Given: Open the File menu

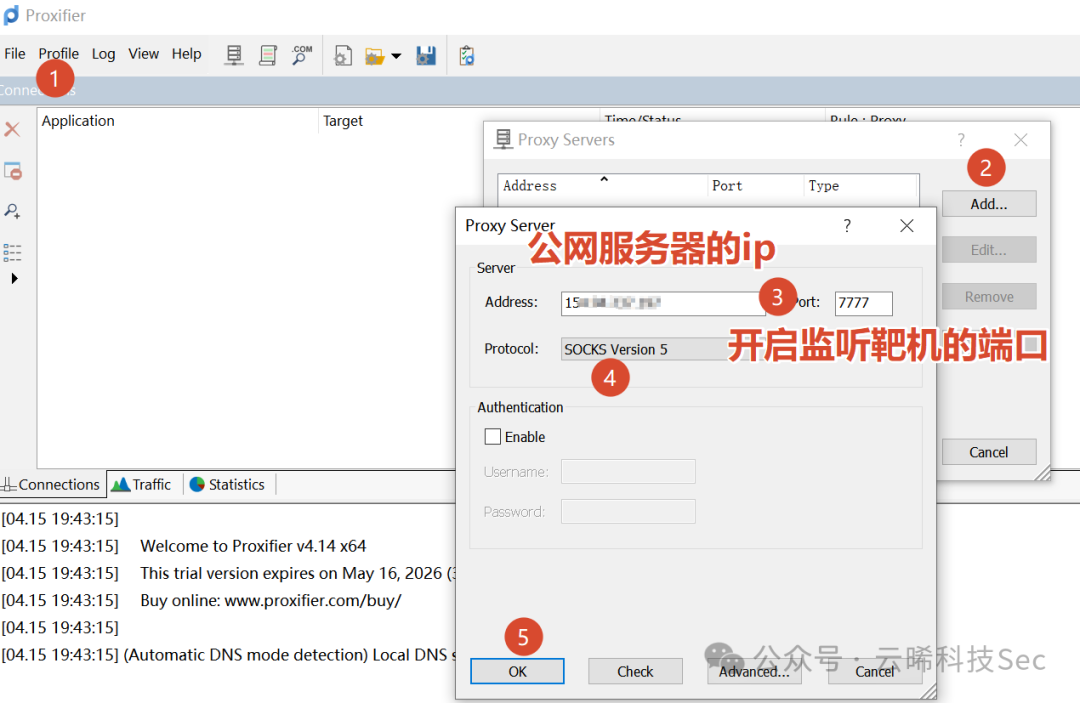Looking at the screenshot, I should click(x=14, y=54).
